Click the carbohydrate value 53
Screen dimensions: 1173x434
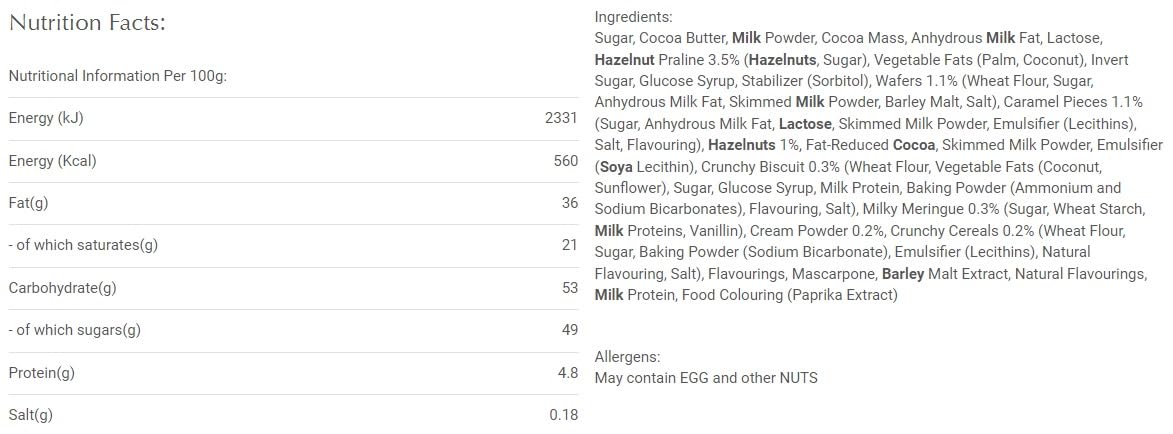(x=569, y=288)
